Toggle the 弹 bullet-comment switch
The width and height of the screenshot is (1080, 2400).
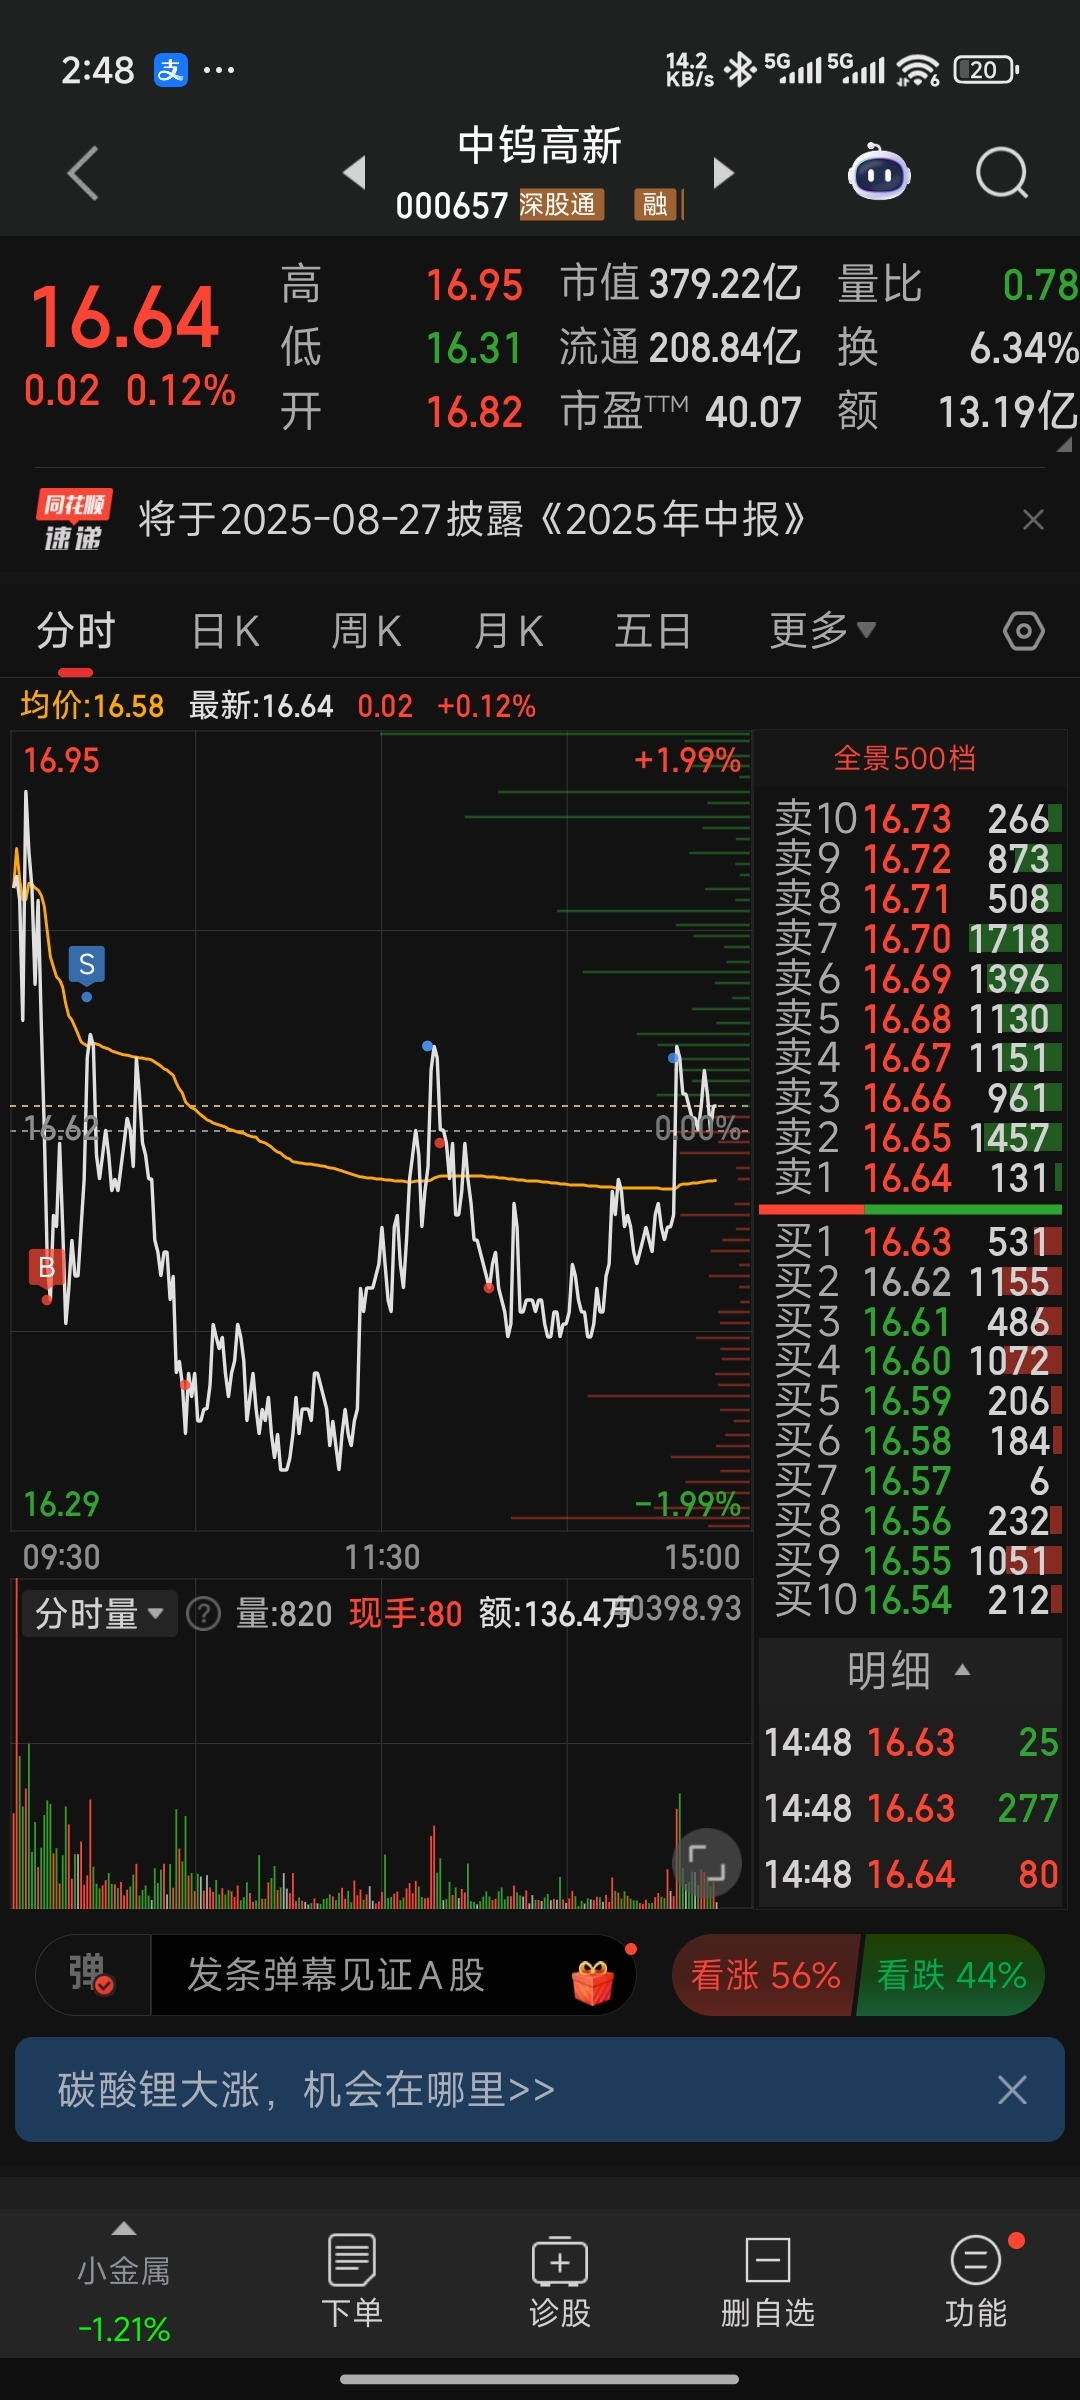click(x=92, y=1975)
